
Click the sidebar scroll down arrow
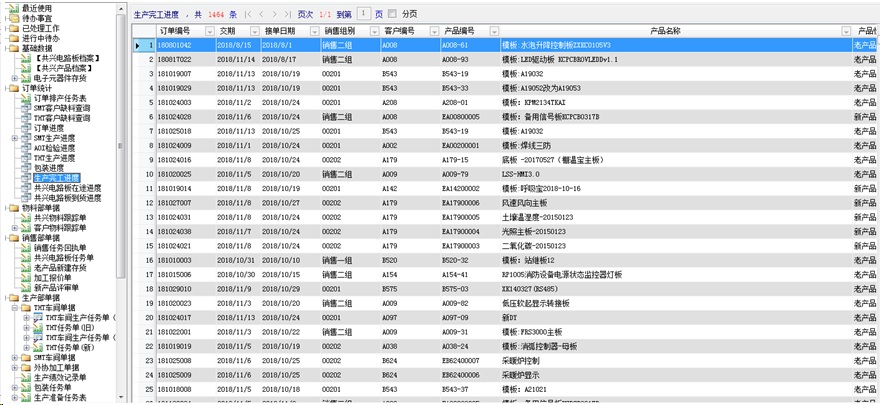(122, 399)
